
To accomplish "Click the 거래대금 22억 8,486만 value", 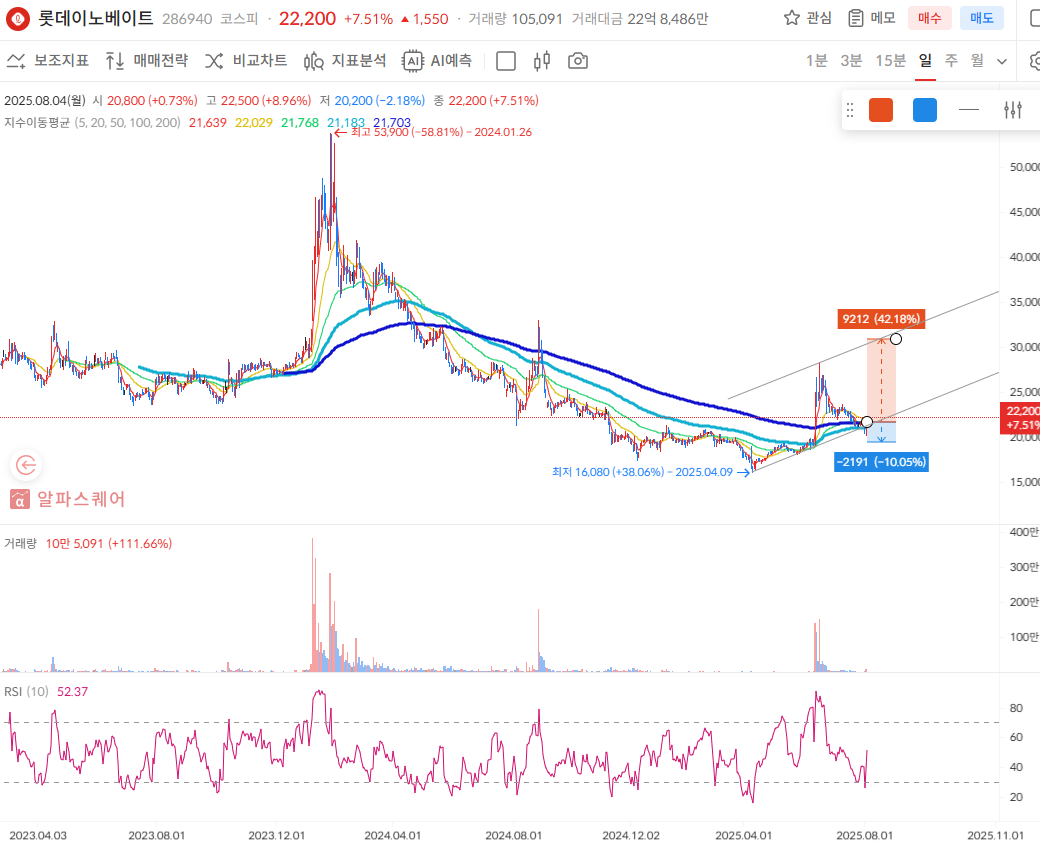I will [x=667, y=19].
